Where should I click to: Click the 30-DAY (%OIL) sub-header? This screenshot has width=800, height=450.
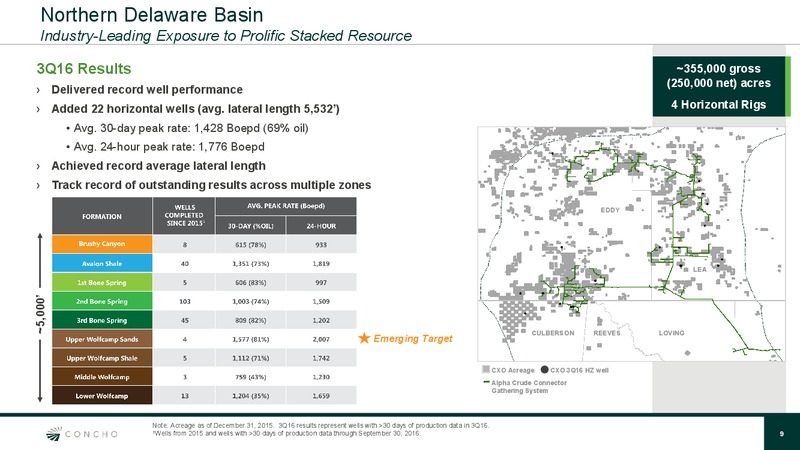[x=251, y=226]
